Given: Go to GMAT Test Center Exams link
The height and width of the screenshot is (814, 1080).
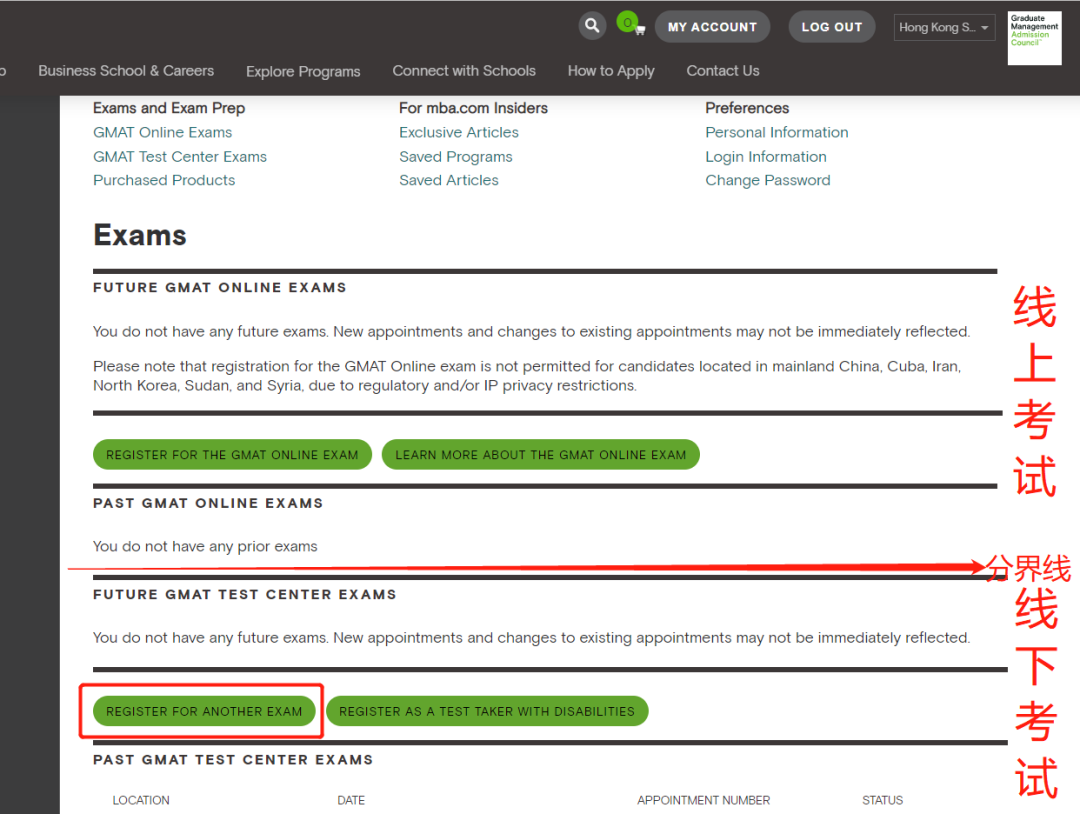Looking at the screenshot, I should point(180,157).
